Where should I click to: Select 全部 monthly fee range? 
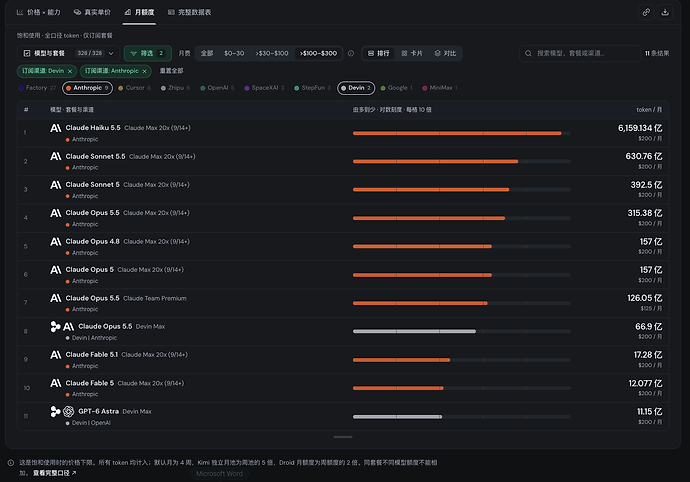[x=207, y=53]
